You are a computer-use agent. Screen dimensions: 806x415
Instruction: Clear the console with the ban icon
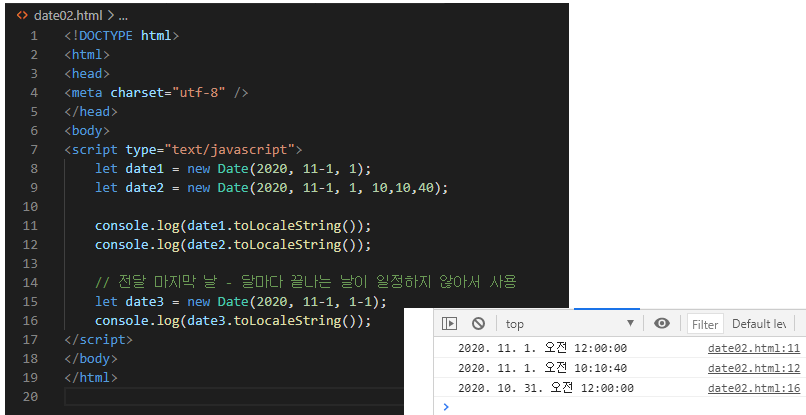[x=478, y=323]
